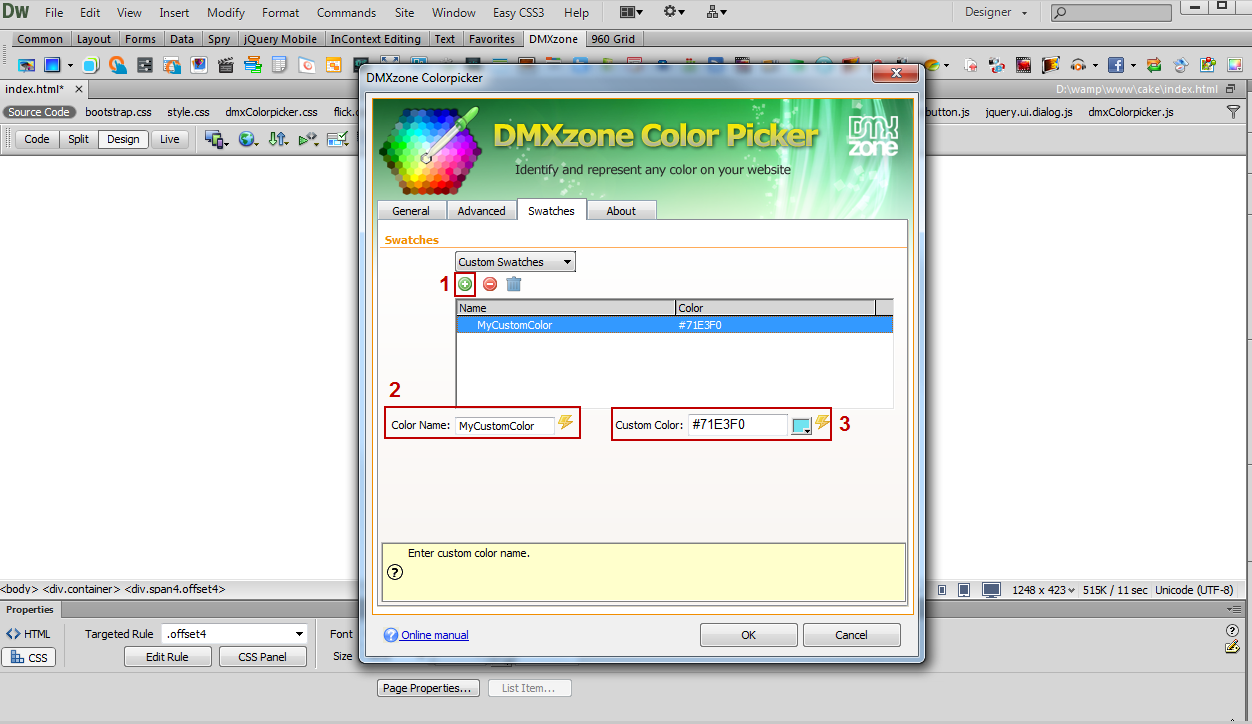Click the headphones audio icon in the DMXzone toolbar
Image resolution: width=1252 pixels, height=724 pixels.
point(1078,65)
